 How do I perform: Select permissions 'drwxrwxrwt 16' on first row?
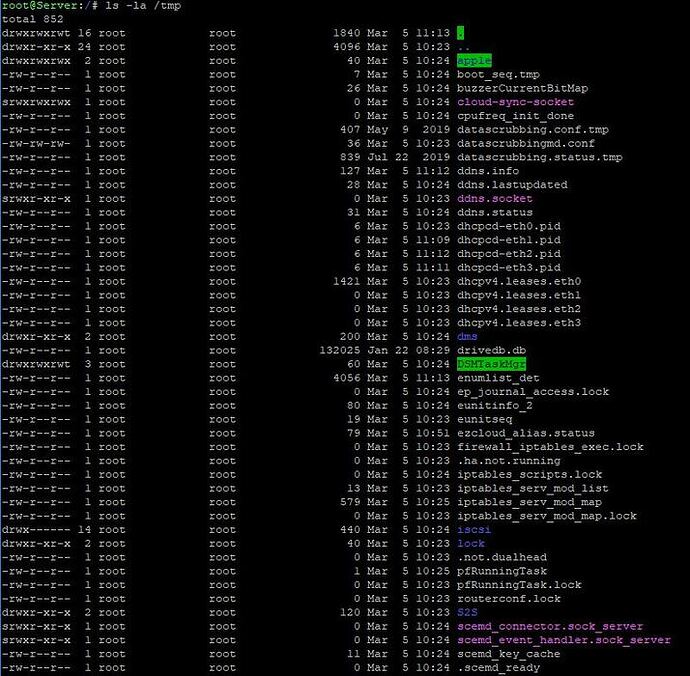click(x=46, y=33)
